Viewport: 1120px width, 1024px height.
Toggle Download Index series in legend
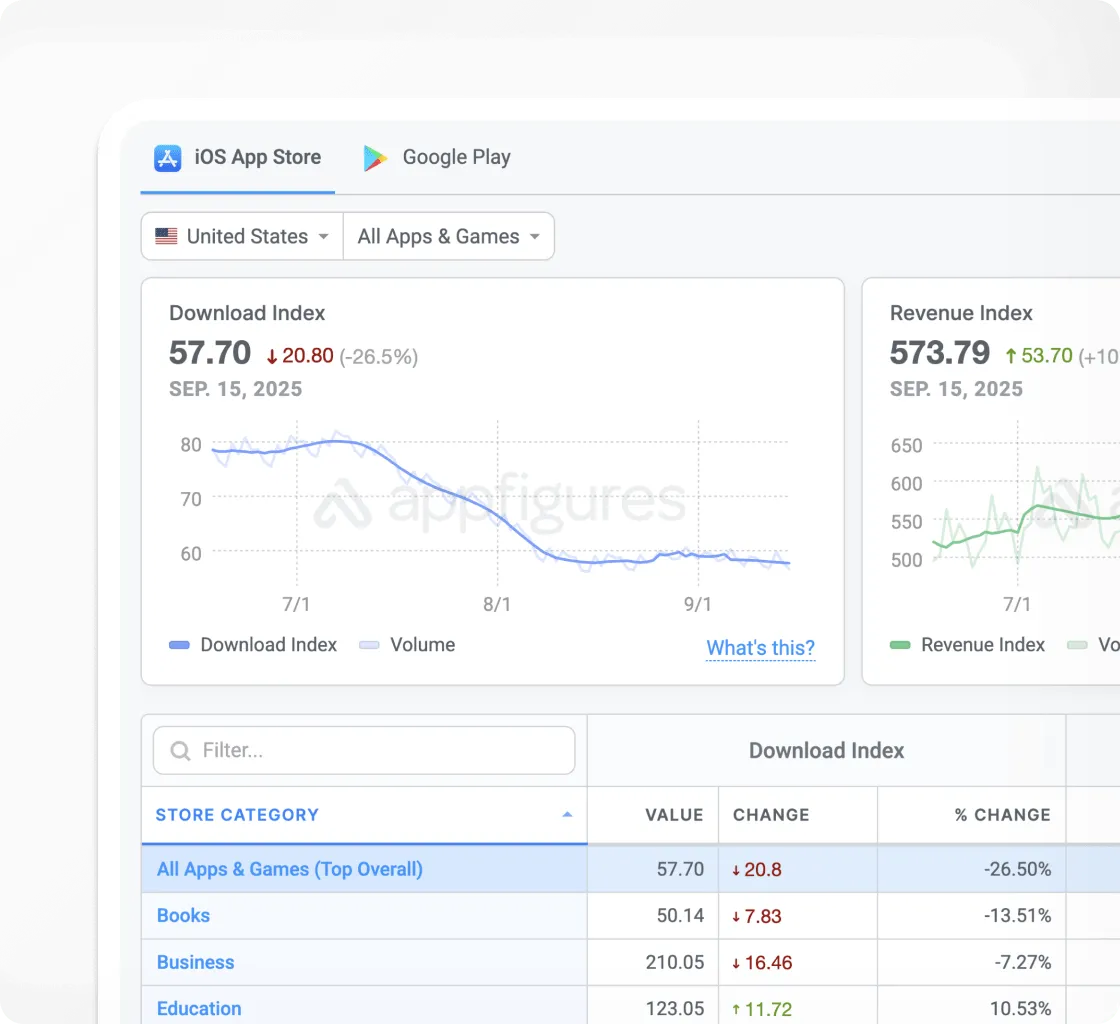[253, 645]
